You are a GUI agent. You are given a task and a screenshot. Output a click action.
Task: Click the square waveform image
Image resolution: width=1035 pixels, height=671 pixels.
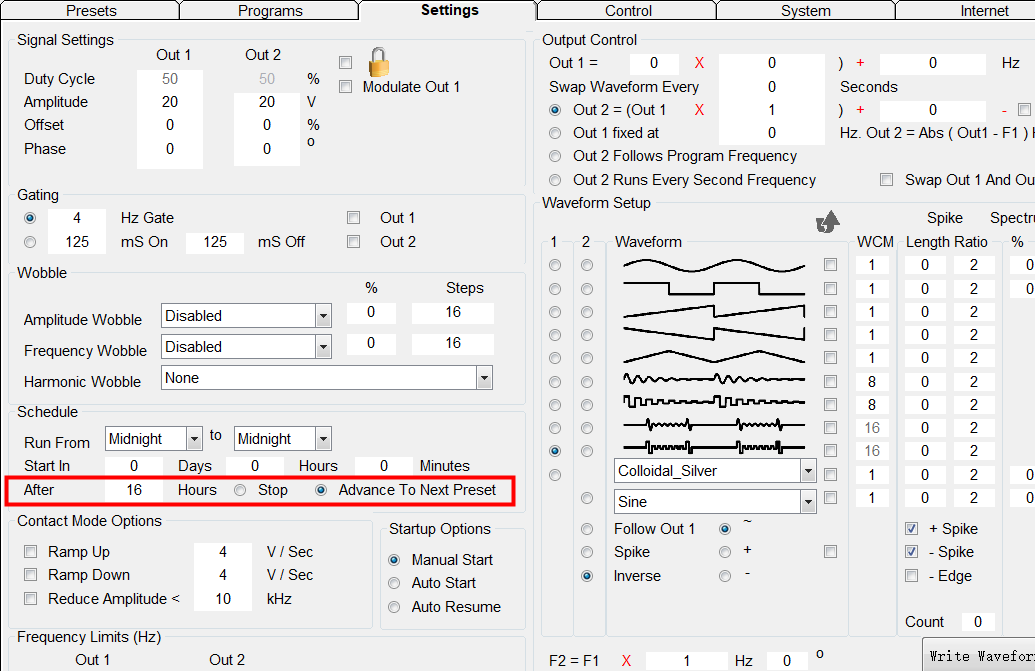(x=713, y=289)
